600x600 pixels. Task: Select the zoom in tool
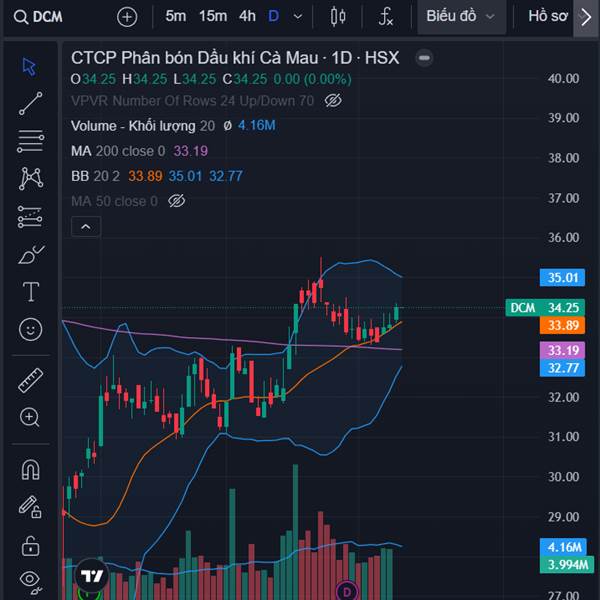click(30, 417)
